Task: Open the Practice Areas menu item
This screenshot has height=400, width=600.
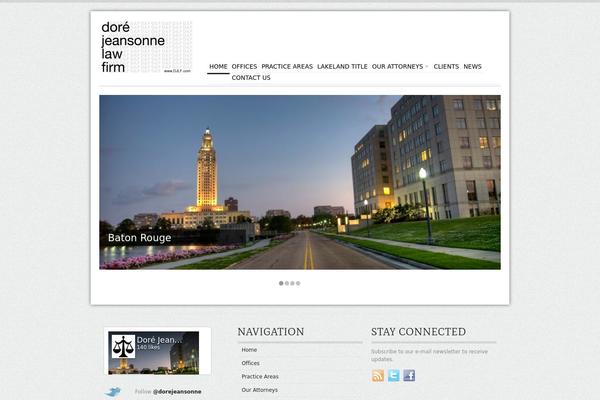Action: 287,67
